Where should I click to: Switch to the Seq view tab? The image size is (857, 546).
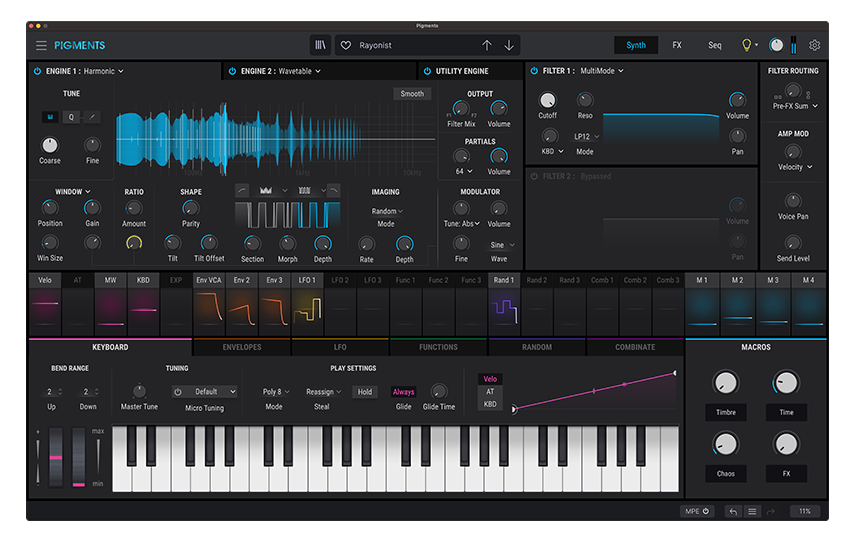(714, 45)
